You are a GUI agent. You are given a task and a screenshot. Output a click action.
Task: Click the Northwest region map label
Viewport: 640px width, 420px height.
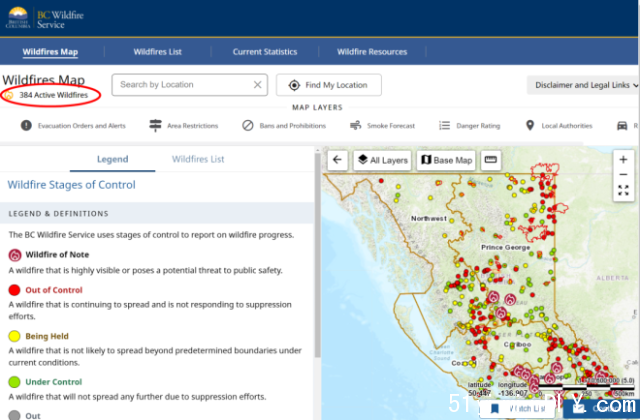tap(429, 219)
